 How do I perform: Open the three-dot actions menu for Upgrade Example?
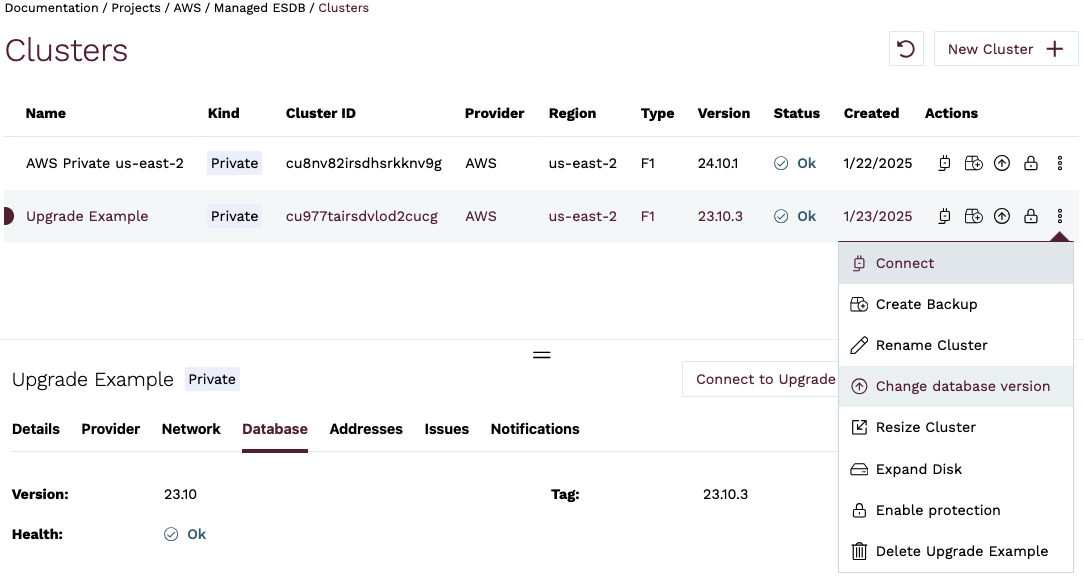1060,216
